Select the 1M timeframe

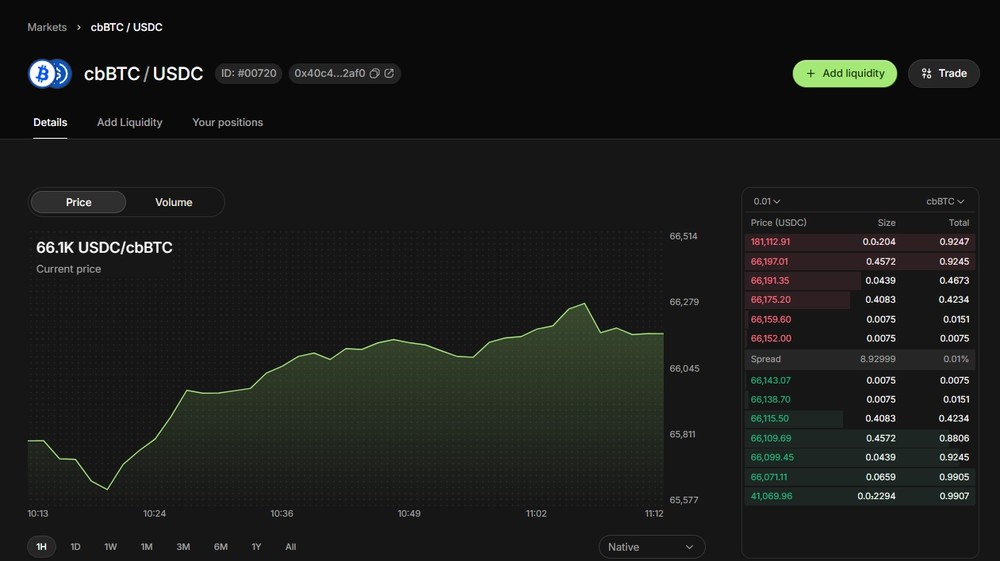click(x=147, y=546)
